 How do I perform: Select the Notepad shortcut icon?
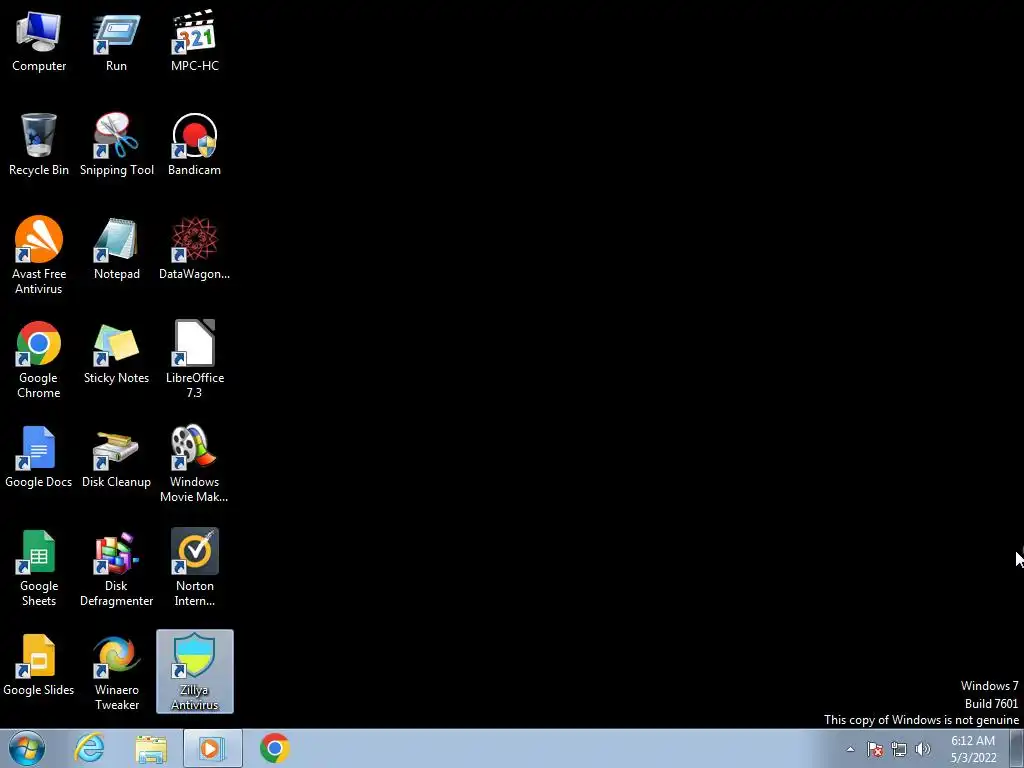click(116, 249)
